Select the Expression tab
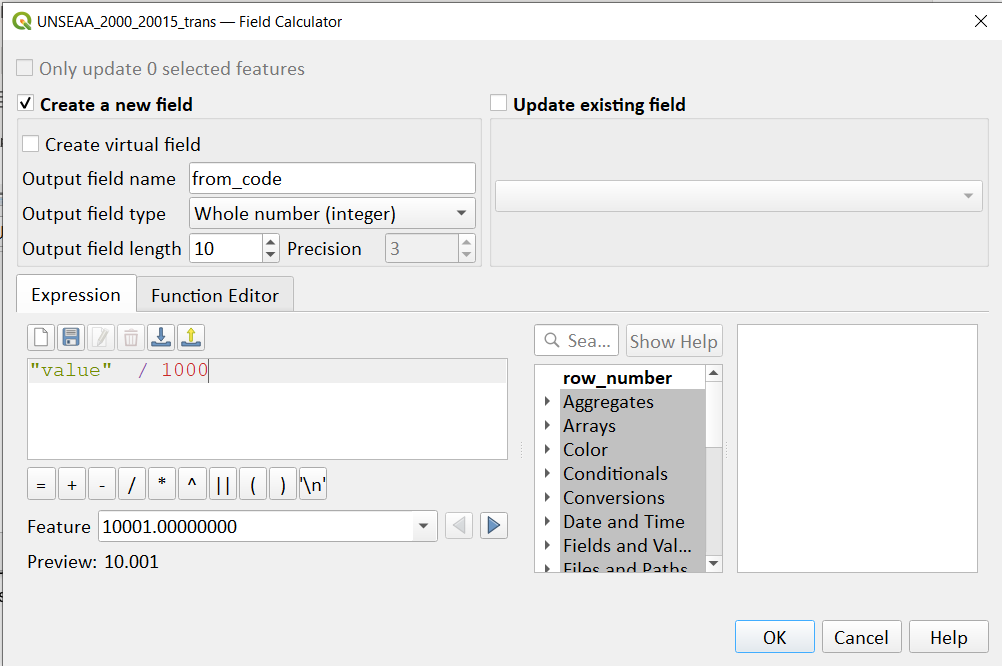1002x666 pixels. (76, 295)
